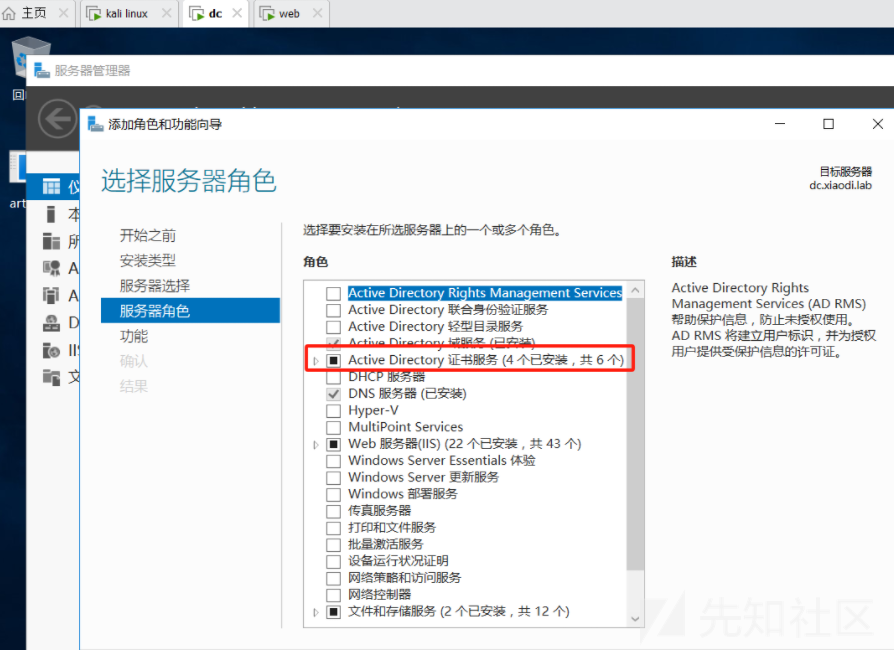Close the dc VM tab
The width and height of the screenshot is (894, 650).
(237, 13)
